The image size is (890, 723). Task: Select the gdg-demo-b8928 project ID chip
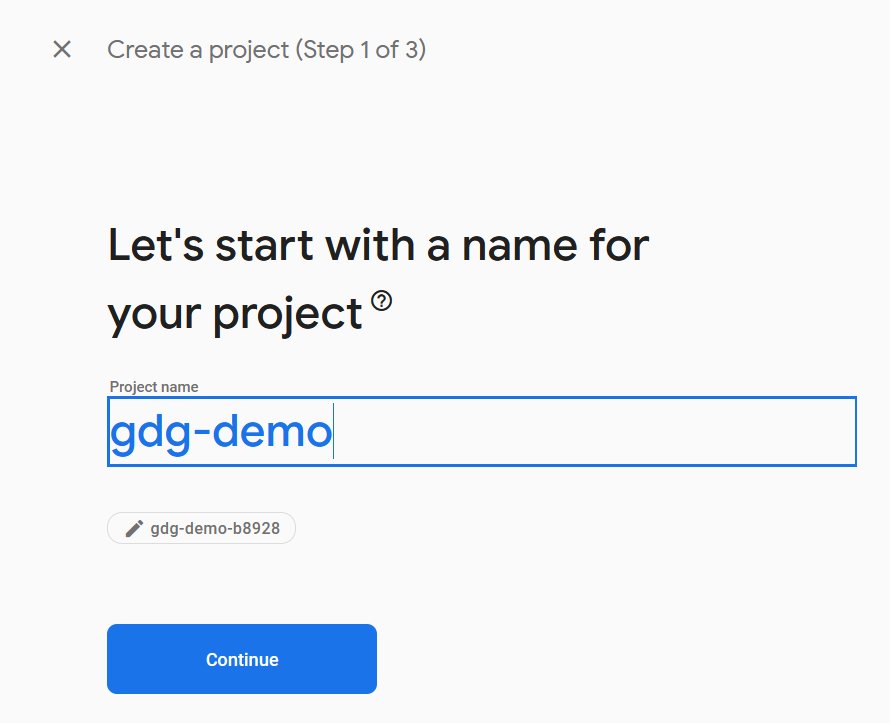pyautogui.click(x=201, y=528)
